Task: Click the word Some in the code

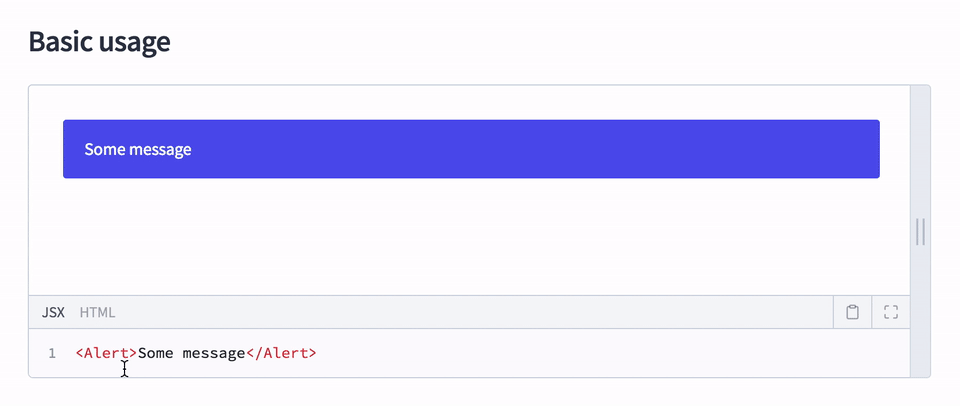Action: (x=156, y=353)
